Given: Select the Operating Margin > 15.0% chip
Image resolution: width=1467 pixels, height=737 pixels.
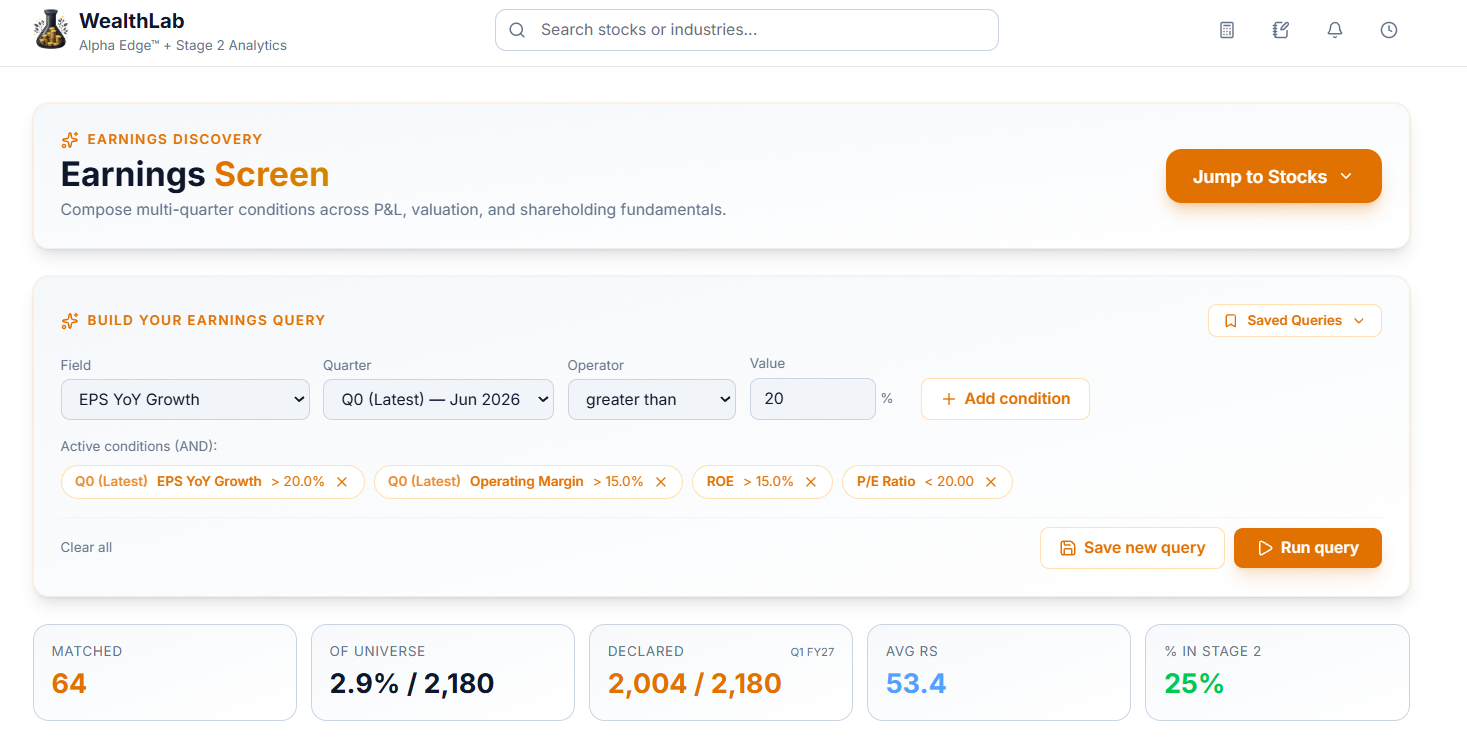Looking at the screenshot, I should (528, 482).
